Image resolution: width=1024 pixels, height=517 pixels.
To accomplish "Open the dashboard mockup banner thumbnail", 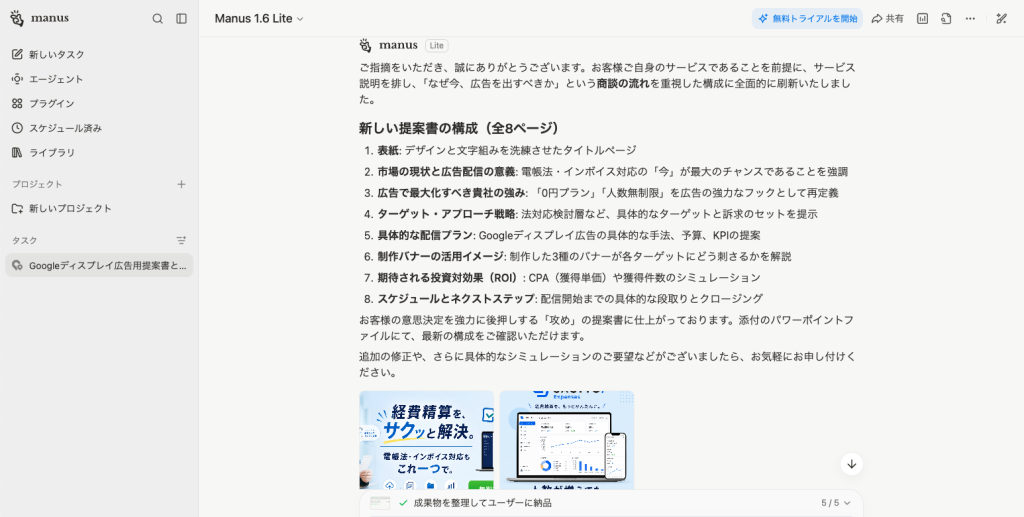I will (x=567, y=440).
